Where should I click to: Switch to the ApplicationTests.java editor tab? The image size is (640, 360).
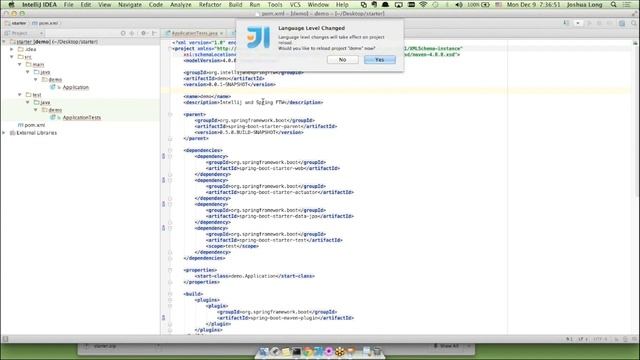pos(194,33)
